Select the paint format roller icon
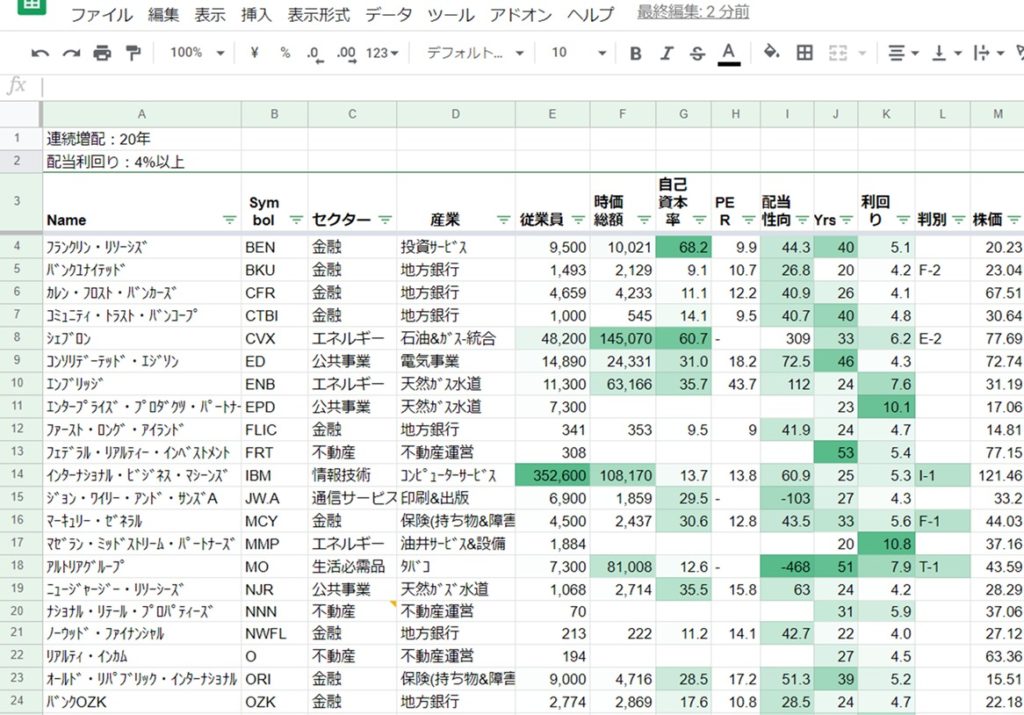 133,54
